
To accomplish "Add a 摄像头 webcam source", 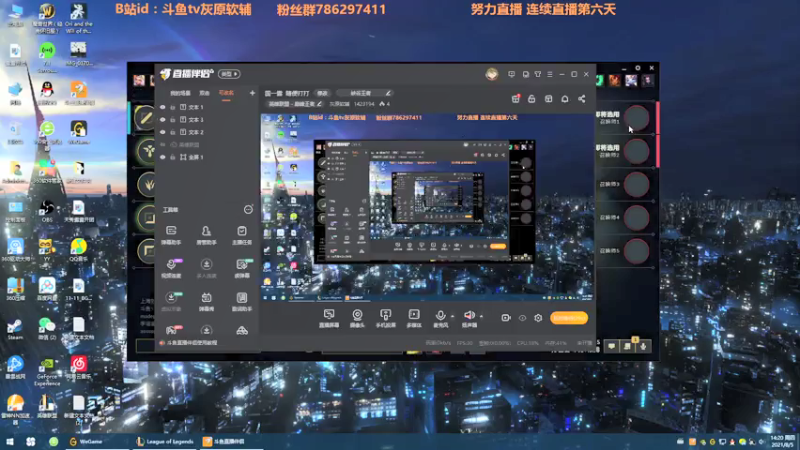I will (357, 318).
